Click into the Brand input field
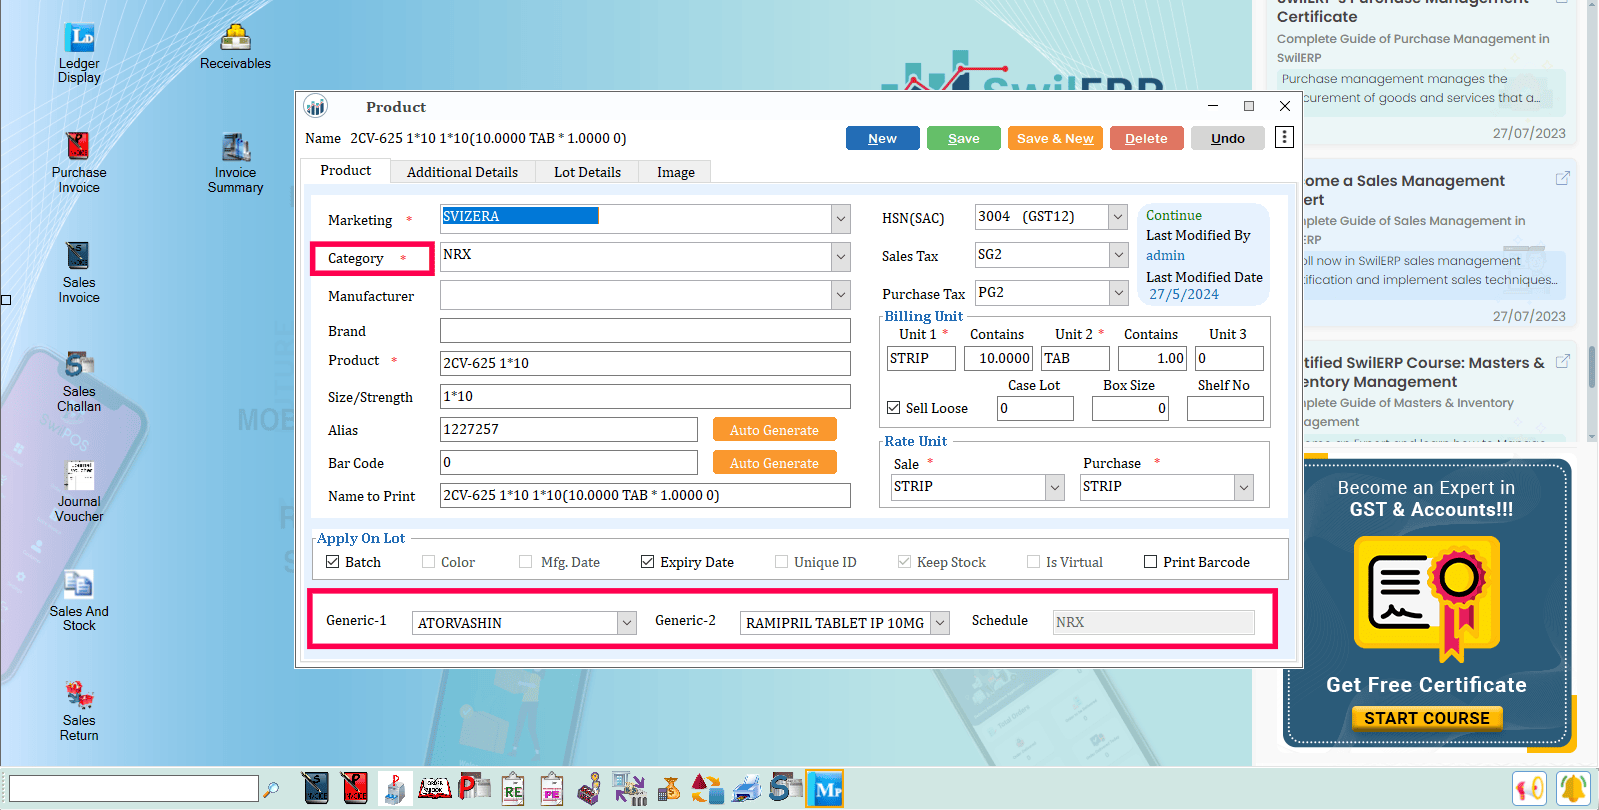The height and width of the screenshot is (810, 1599). click(645, 331)
